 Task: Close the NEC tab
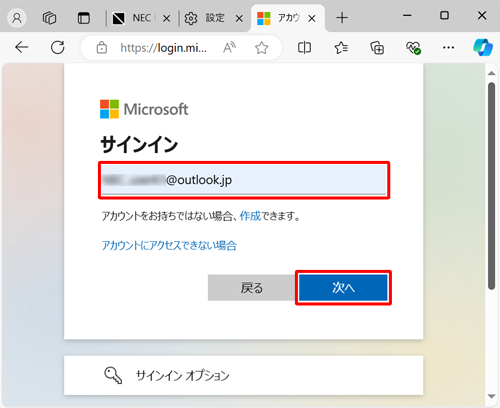click(167, 19)
